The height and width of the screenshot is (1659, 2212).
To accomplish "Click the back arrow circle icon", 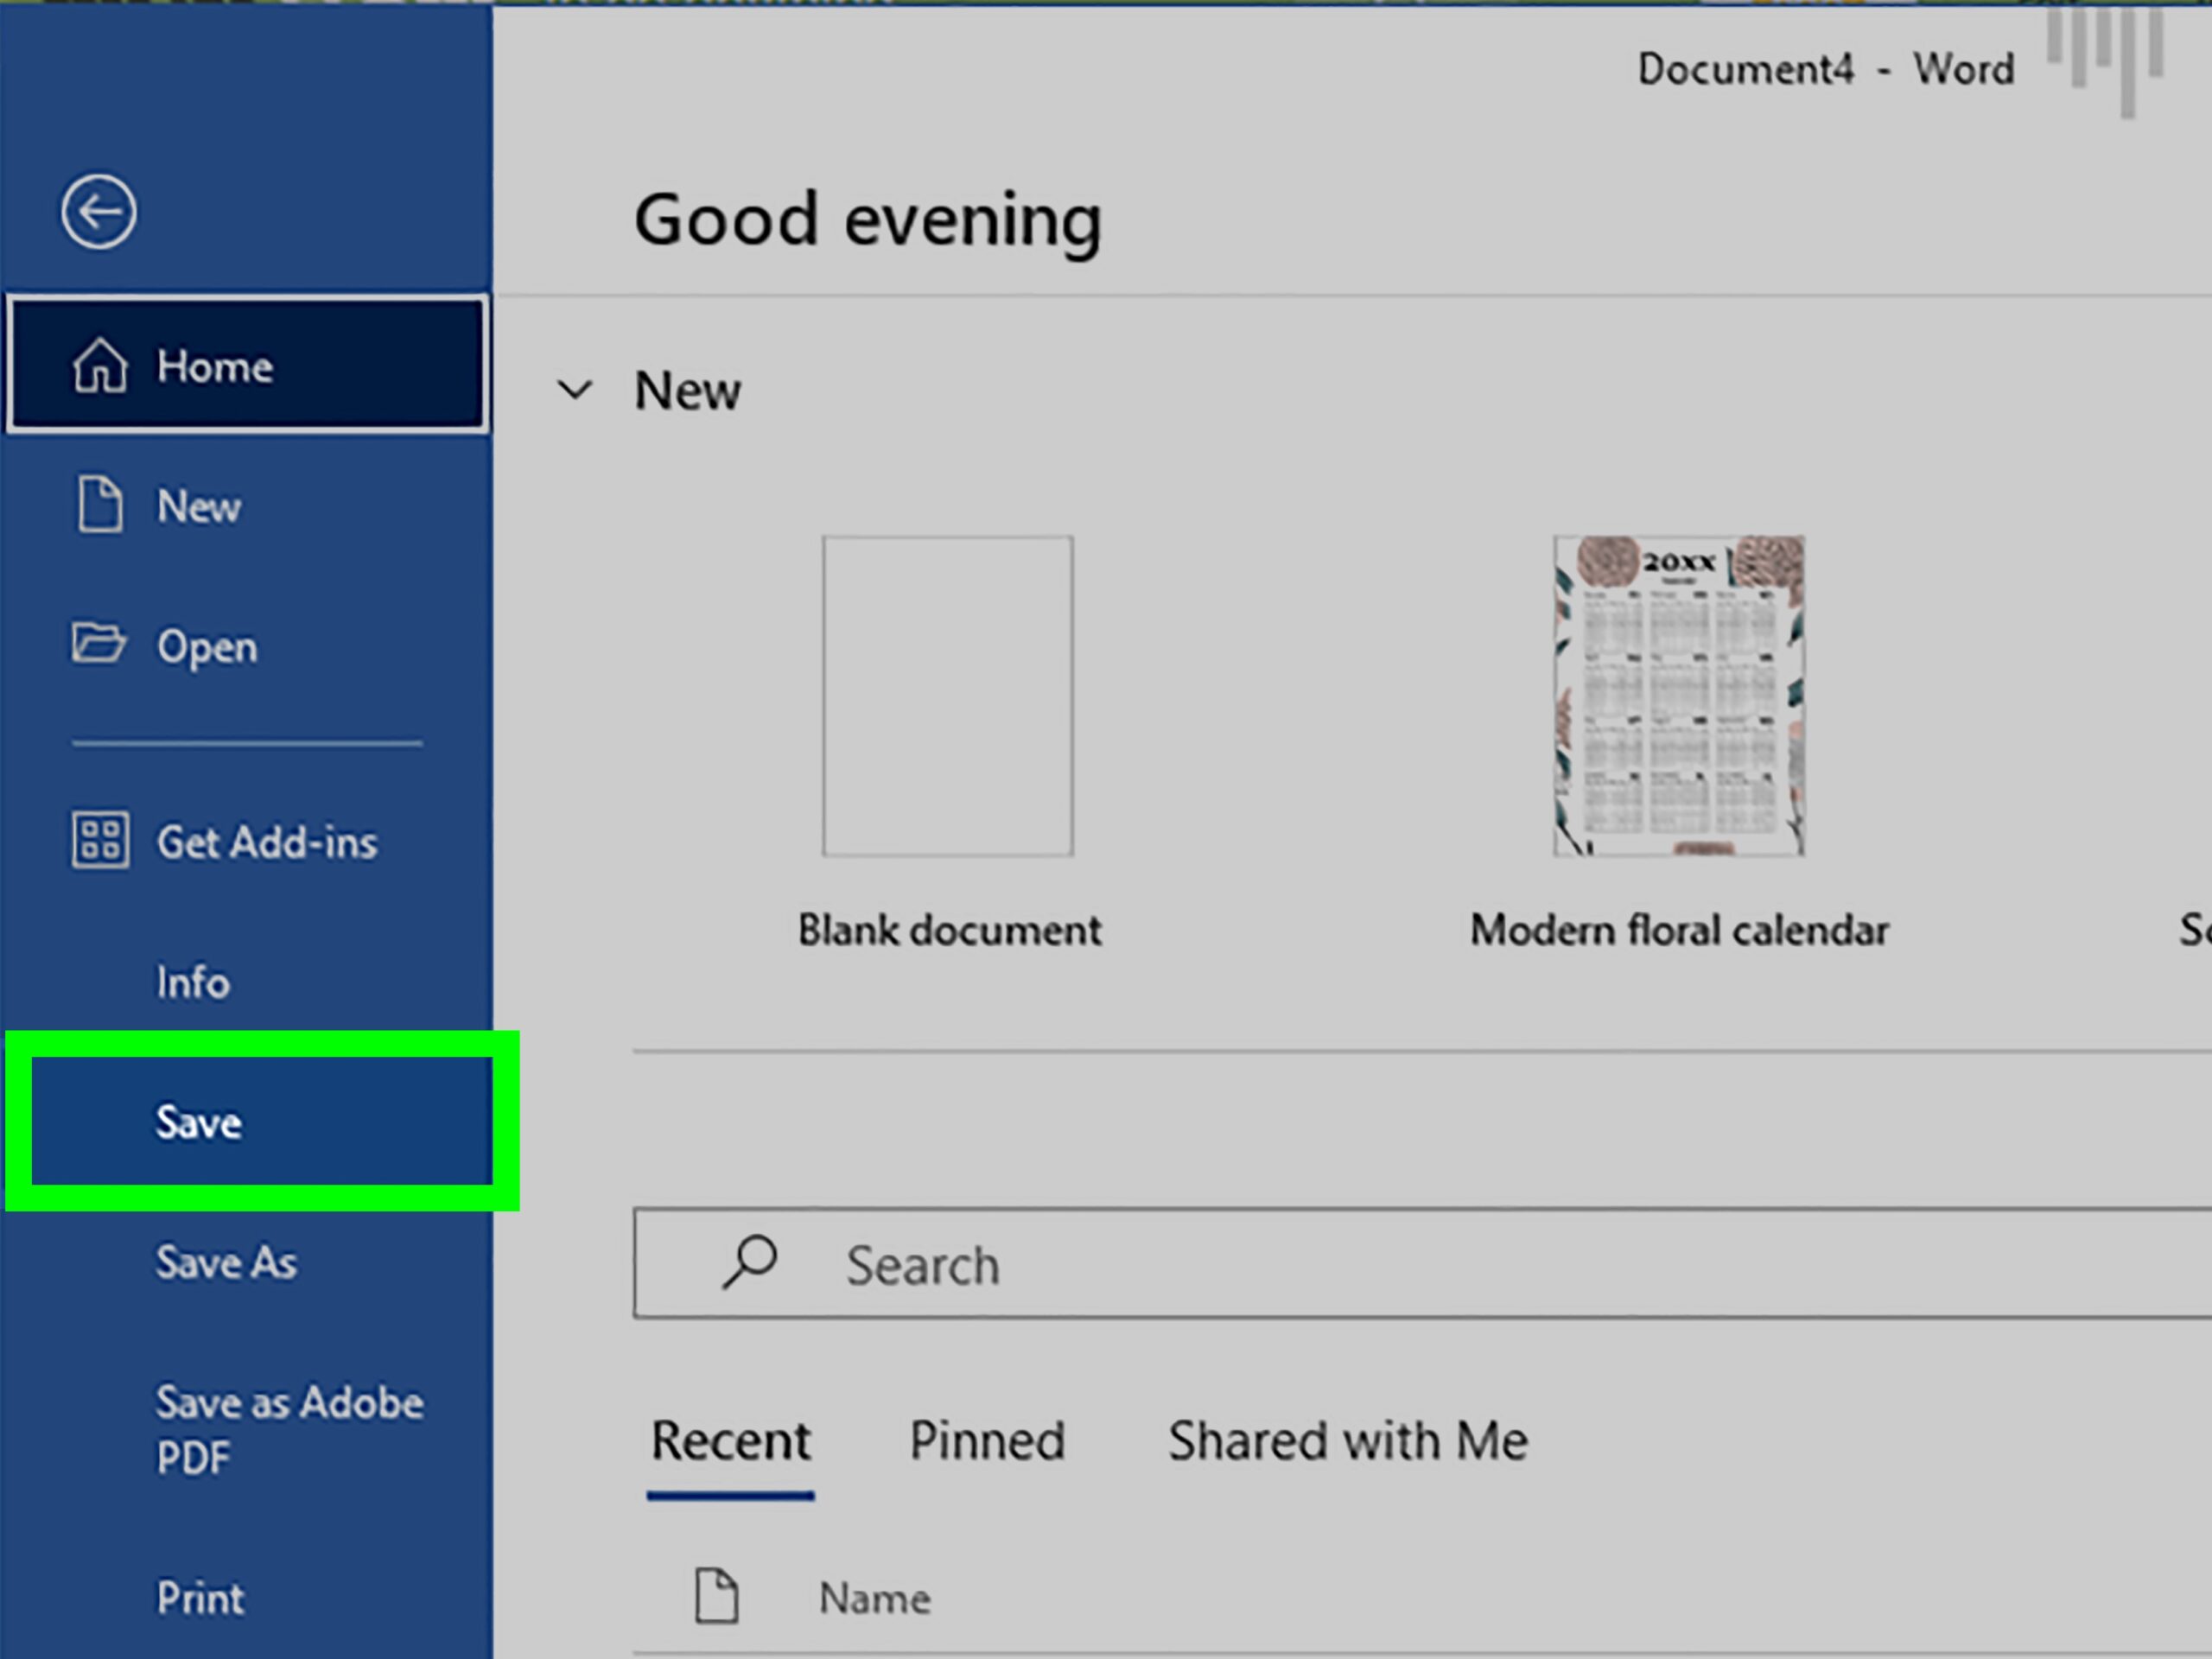I will point(98,211).
